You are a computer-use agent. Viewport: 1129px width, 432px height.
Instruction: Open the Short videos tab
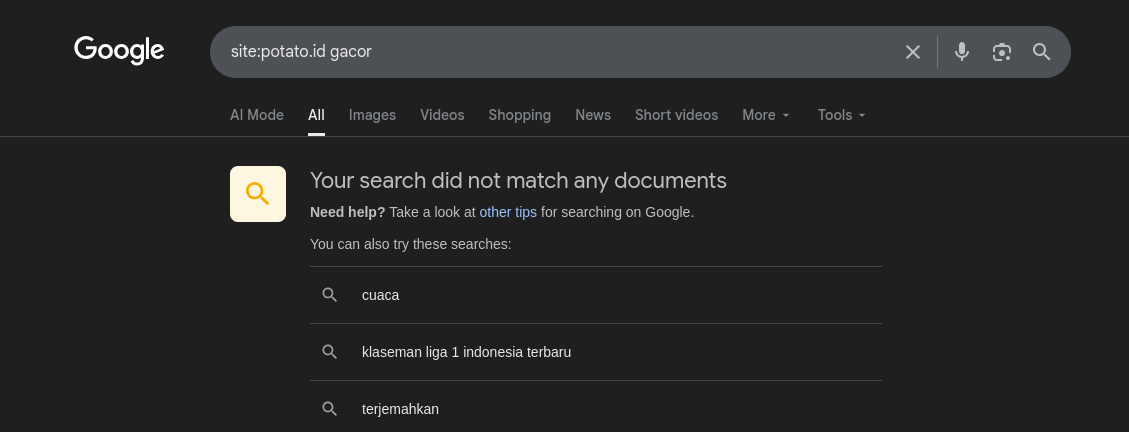tap(676, 115)
